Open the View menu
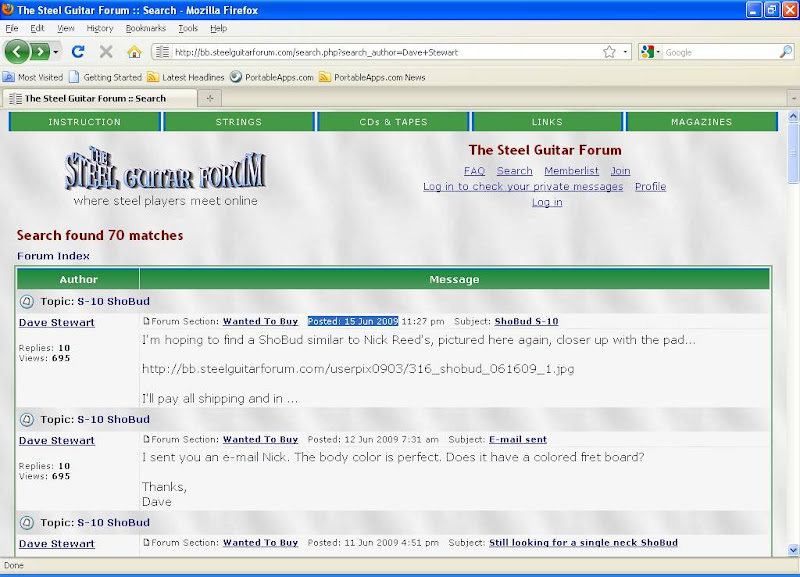 65,29
